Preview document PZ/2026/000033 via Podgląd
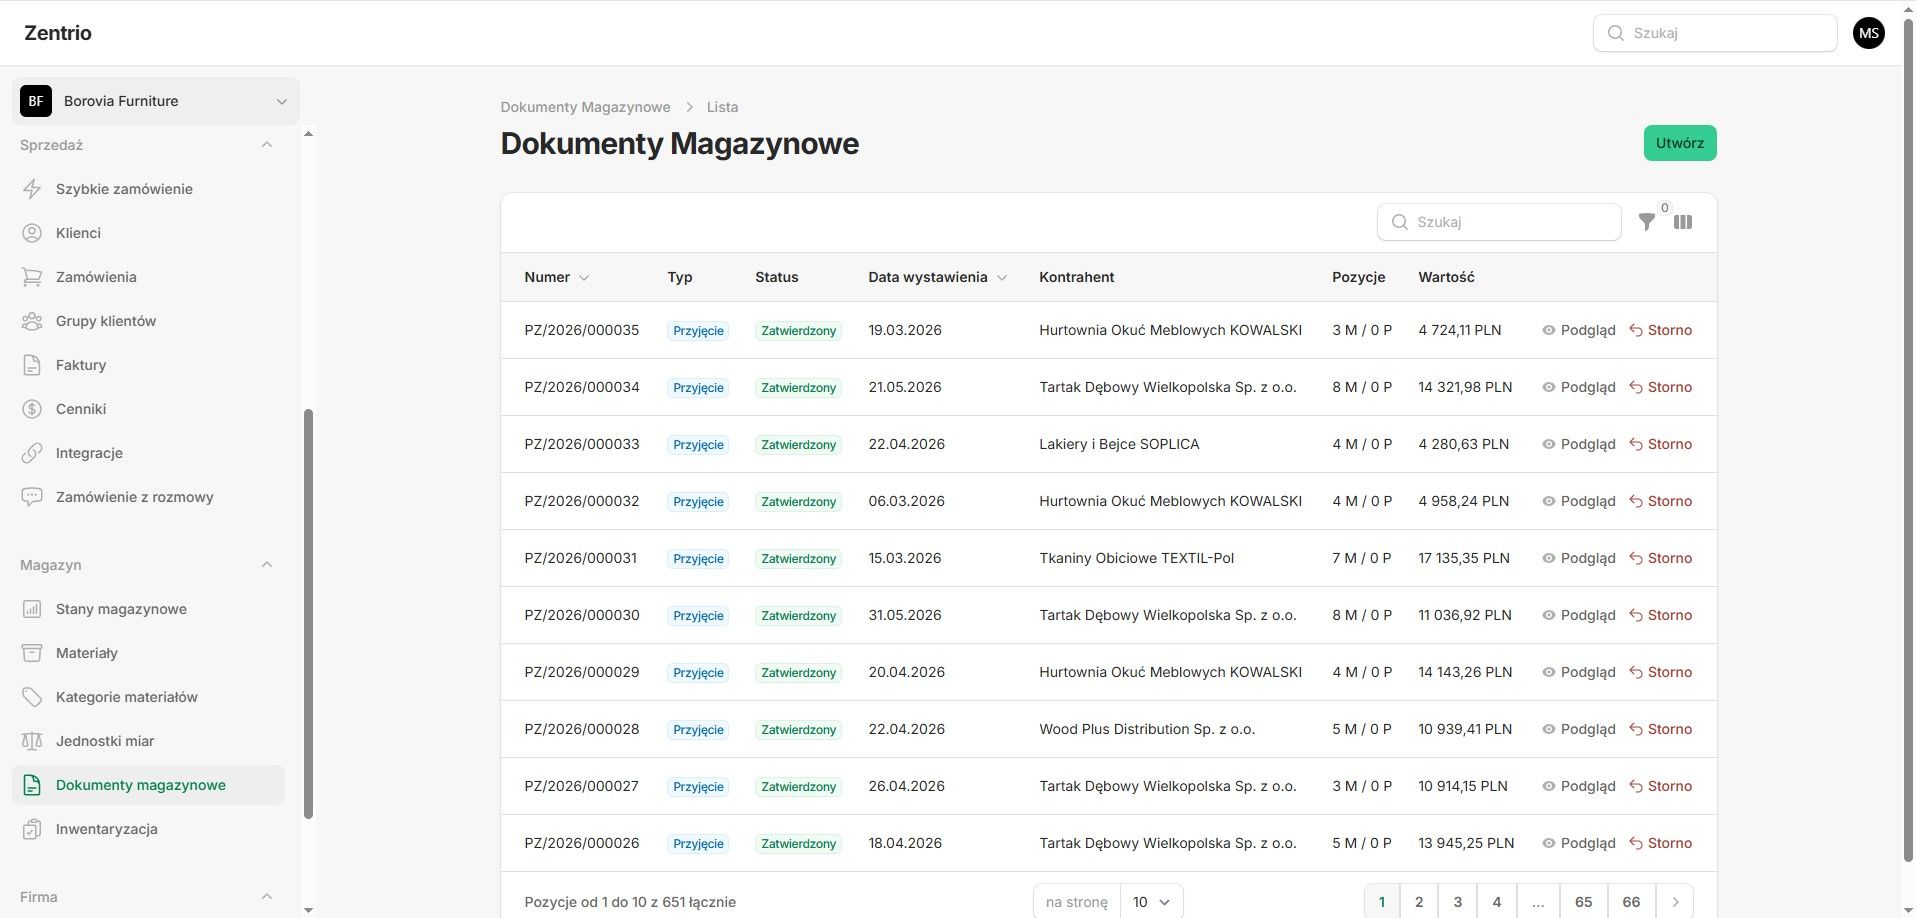The height and width of the screenshot is (918, 1916). click(1579, 444)
